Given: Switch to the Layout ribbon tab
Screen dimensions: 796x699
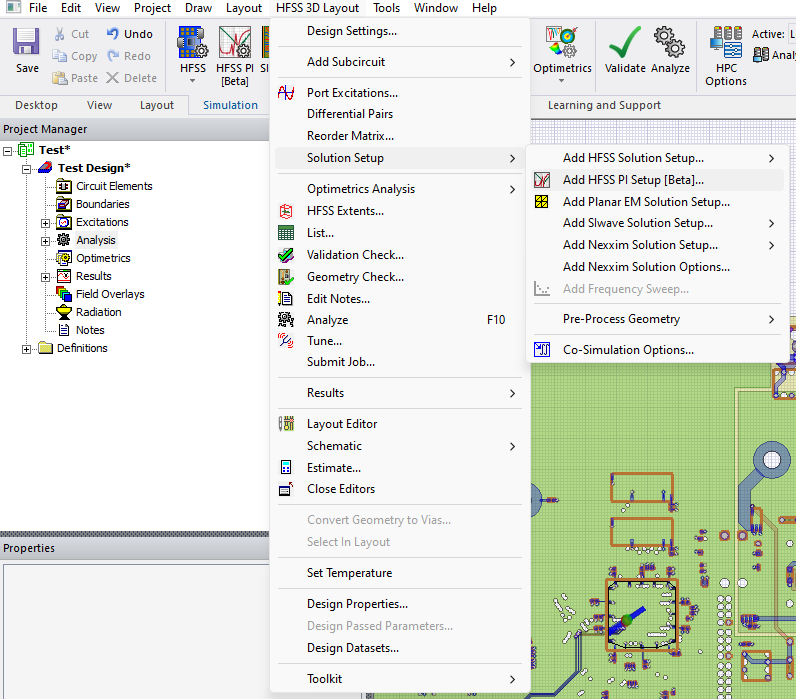Looking at the screenshot, I should click(156, 105).
